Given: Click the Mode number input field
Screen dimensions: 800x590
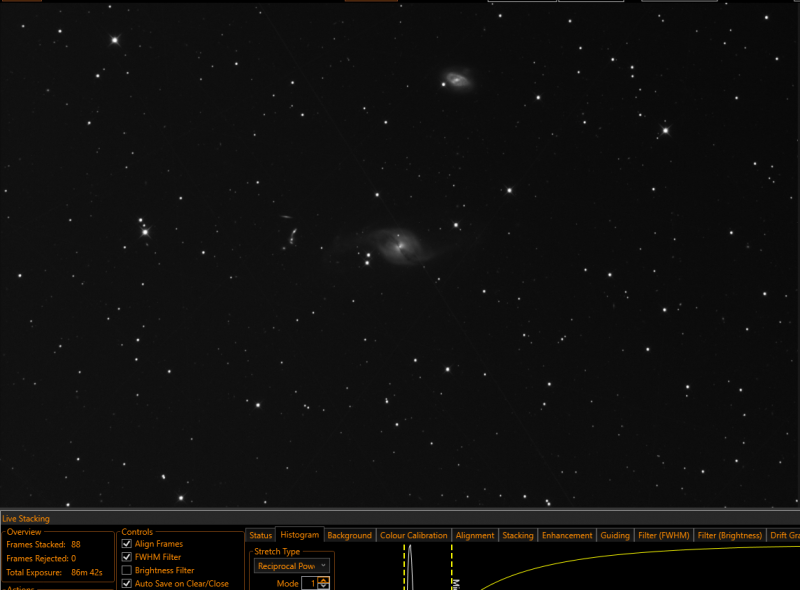Looking at the screenshot, I should point(310,583).
